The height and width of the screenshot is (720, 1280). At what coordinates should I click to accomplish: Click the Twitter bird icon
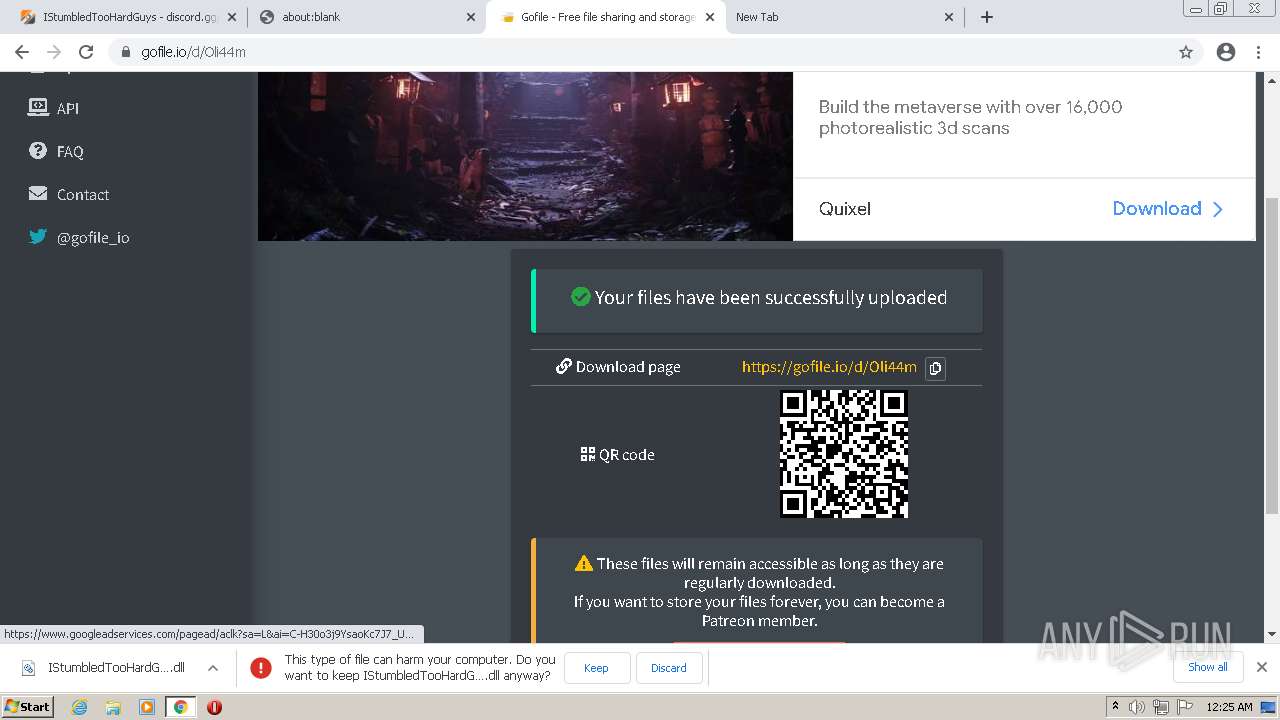(x=38, y=236)
